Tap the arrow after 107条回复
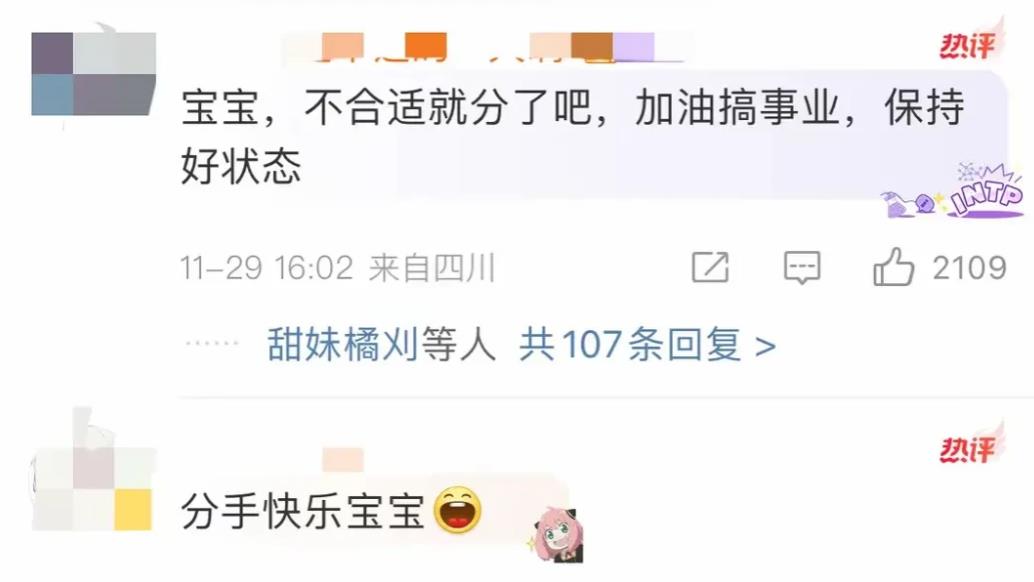Image resolution: width=1034 pixels, height=582 pixels. click(x=765, y=345)
